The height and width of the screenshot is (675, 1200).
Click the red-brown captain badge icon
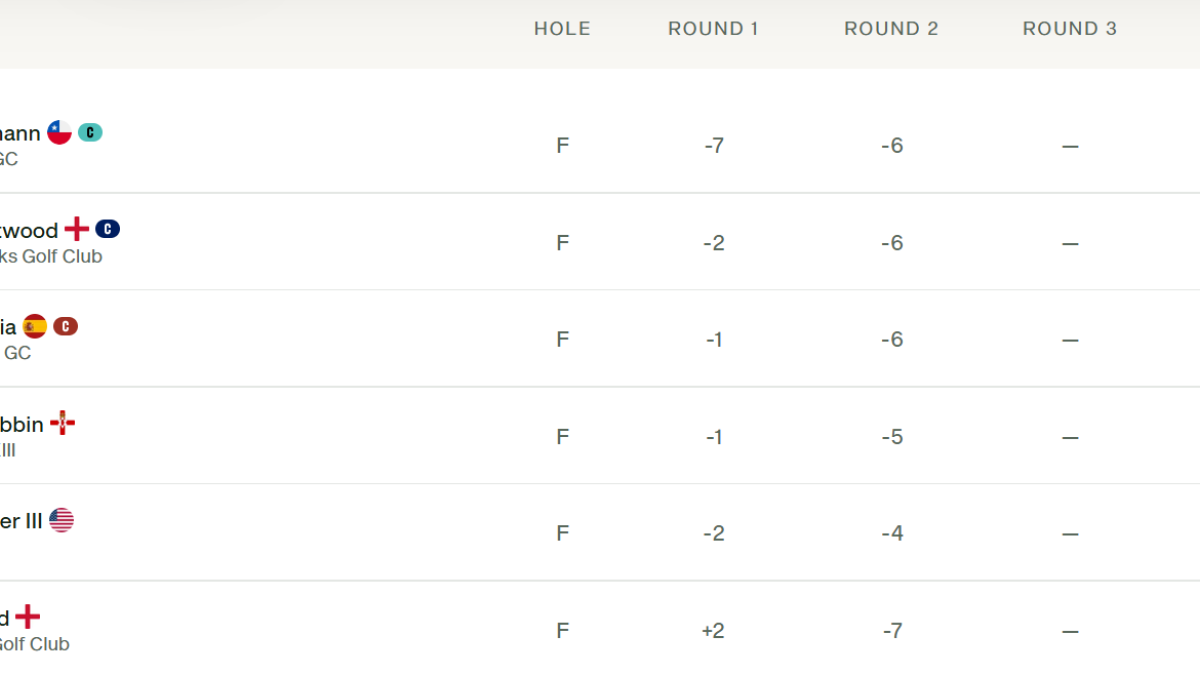[65, 326]
